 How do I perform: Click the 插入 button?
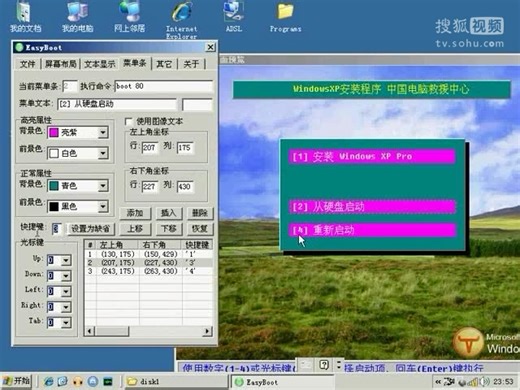click(169, 213)
